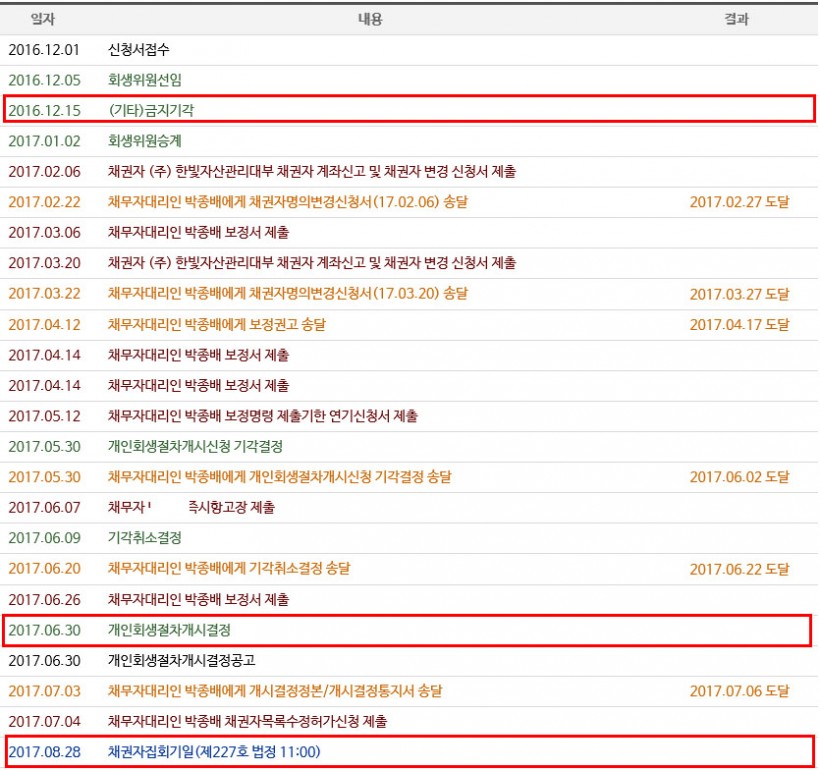This screenshot has width=820, height=771.
Task: Click the result 2017.06.22 도달
Action: tap(739, 569)
